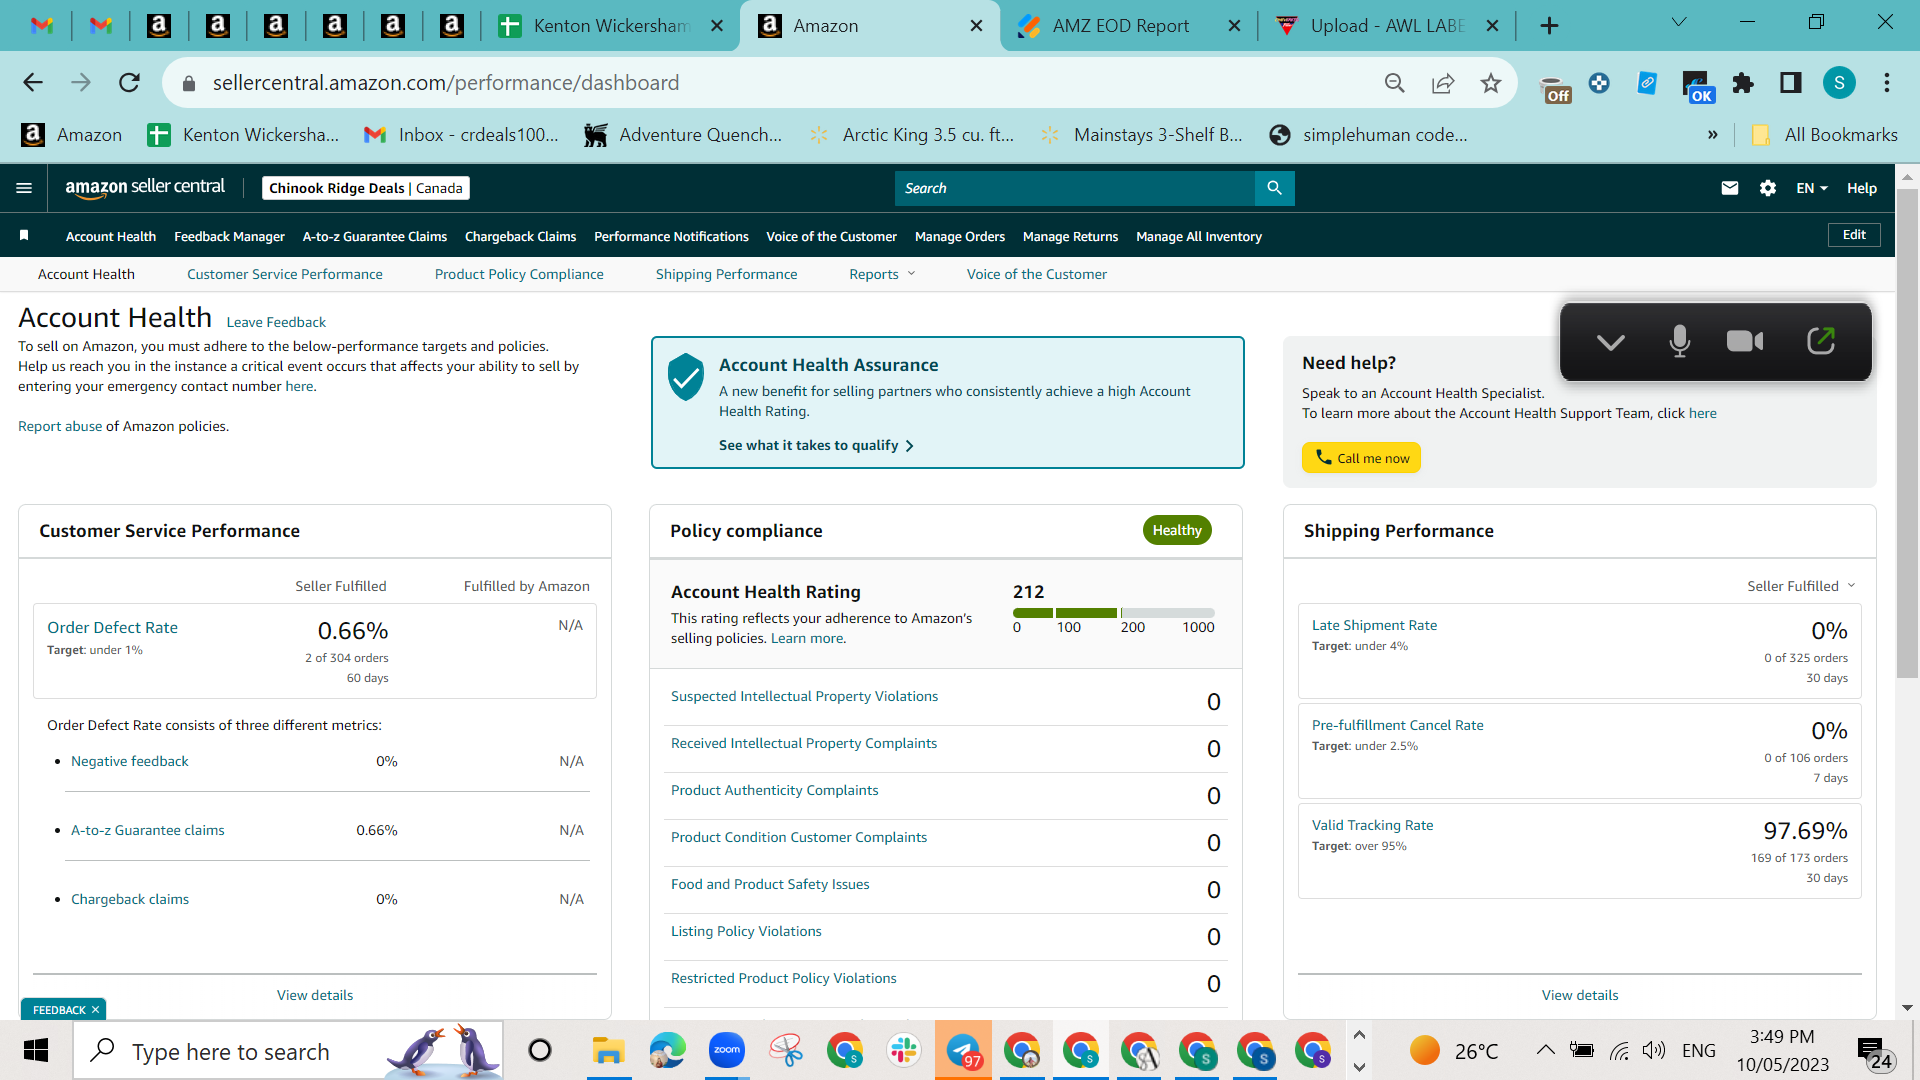Click the Healthy status badge

1177,530
